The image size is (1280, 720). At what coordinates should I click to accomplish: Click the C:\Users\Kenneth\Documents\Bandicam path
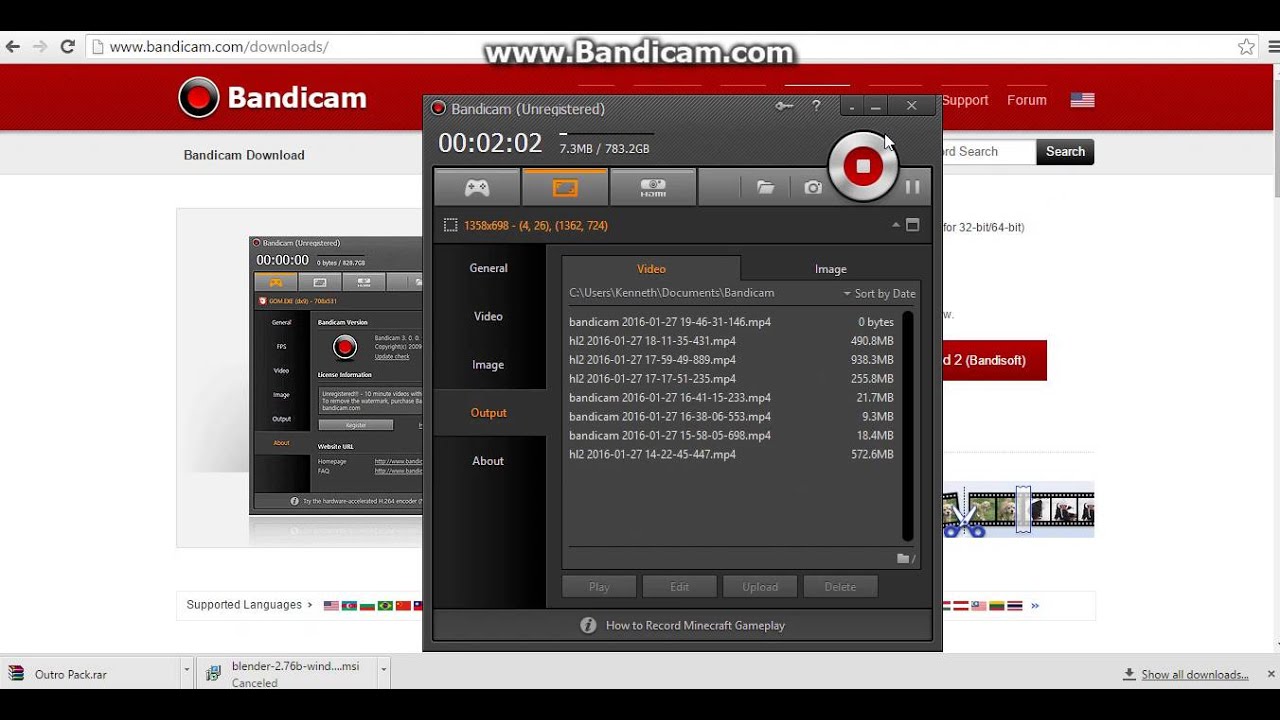pos(672,294)
